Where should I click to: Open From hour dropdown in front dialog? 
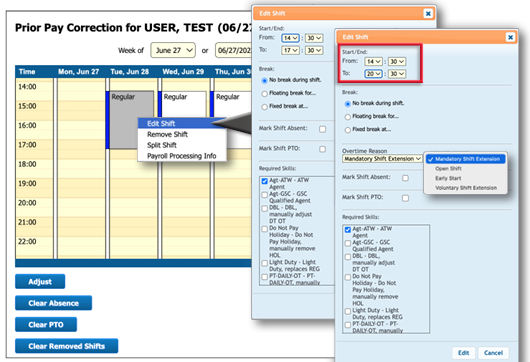[374, 62]
